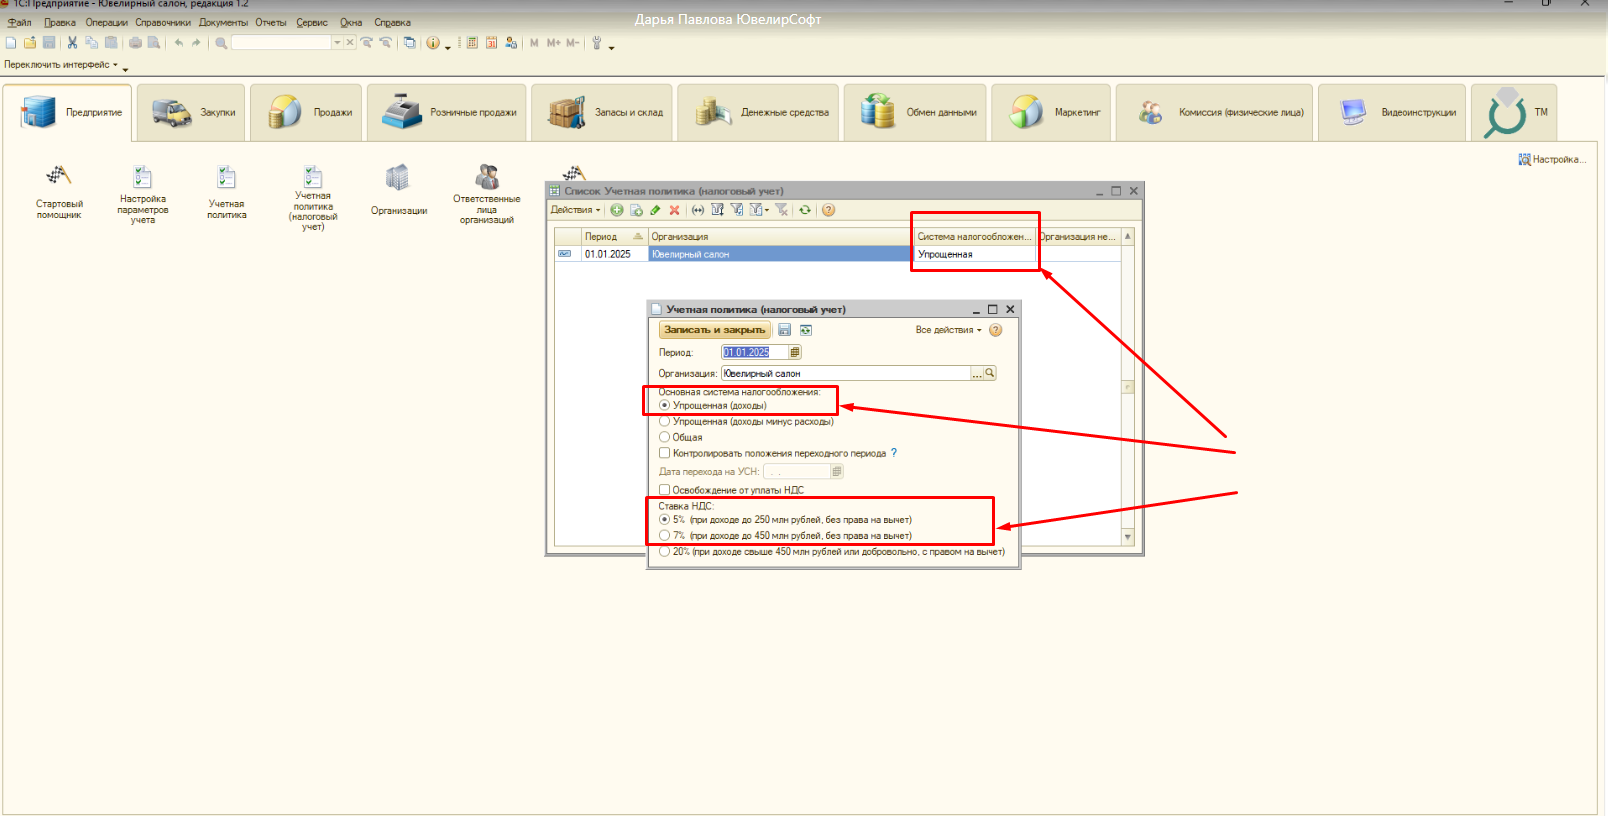The width and height of the screenshot is (1608, 816).
Task: Click the Find magnifier icon in main toolbar
Action: point(221,43)
